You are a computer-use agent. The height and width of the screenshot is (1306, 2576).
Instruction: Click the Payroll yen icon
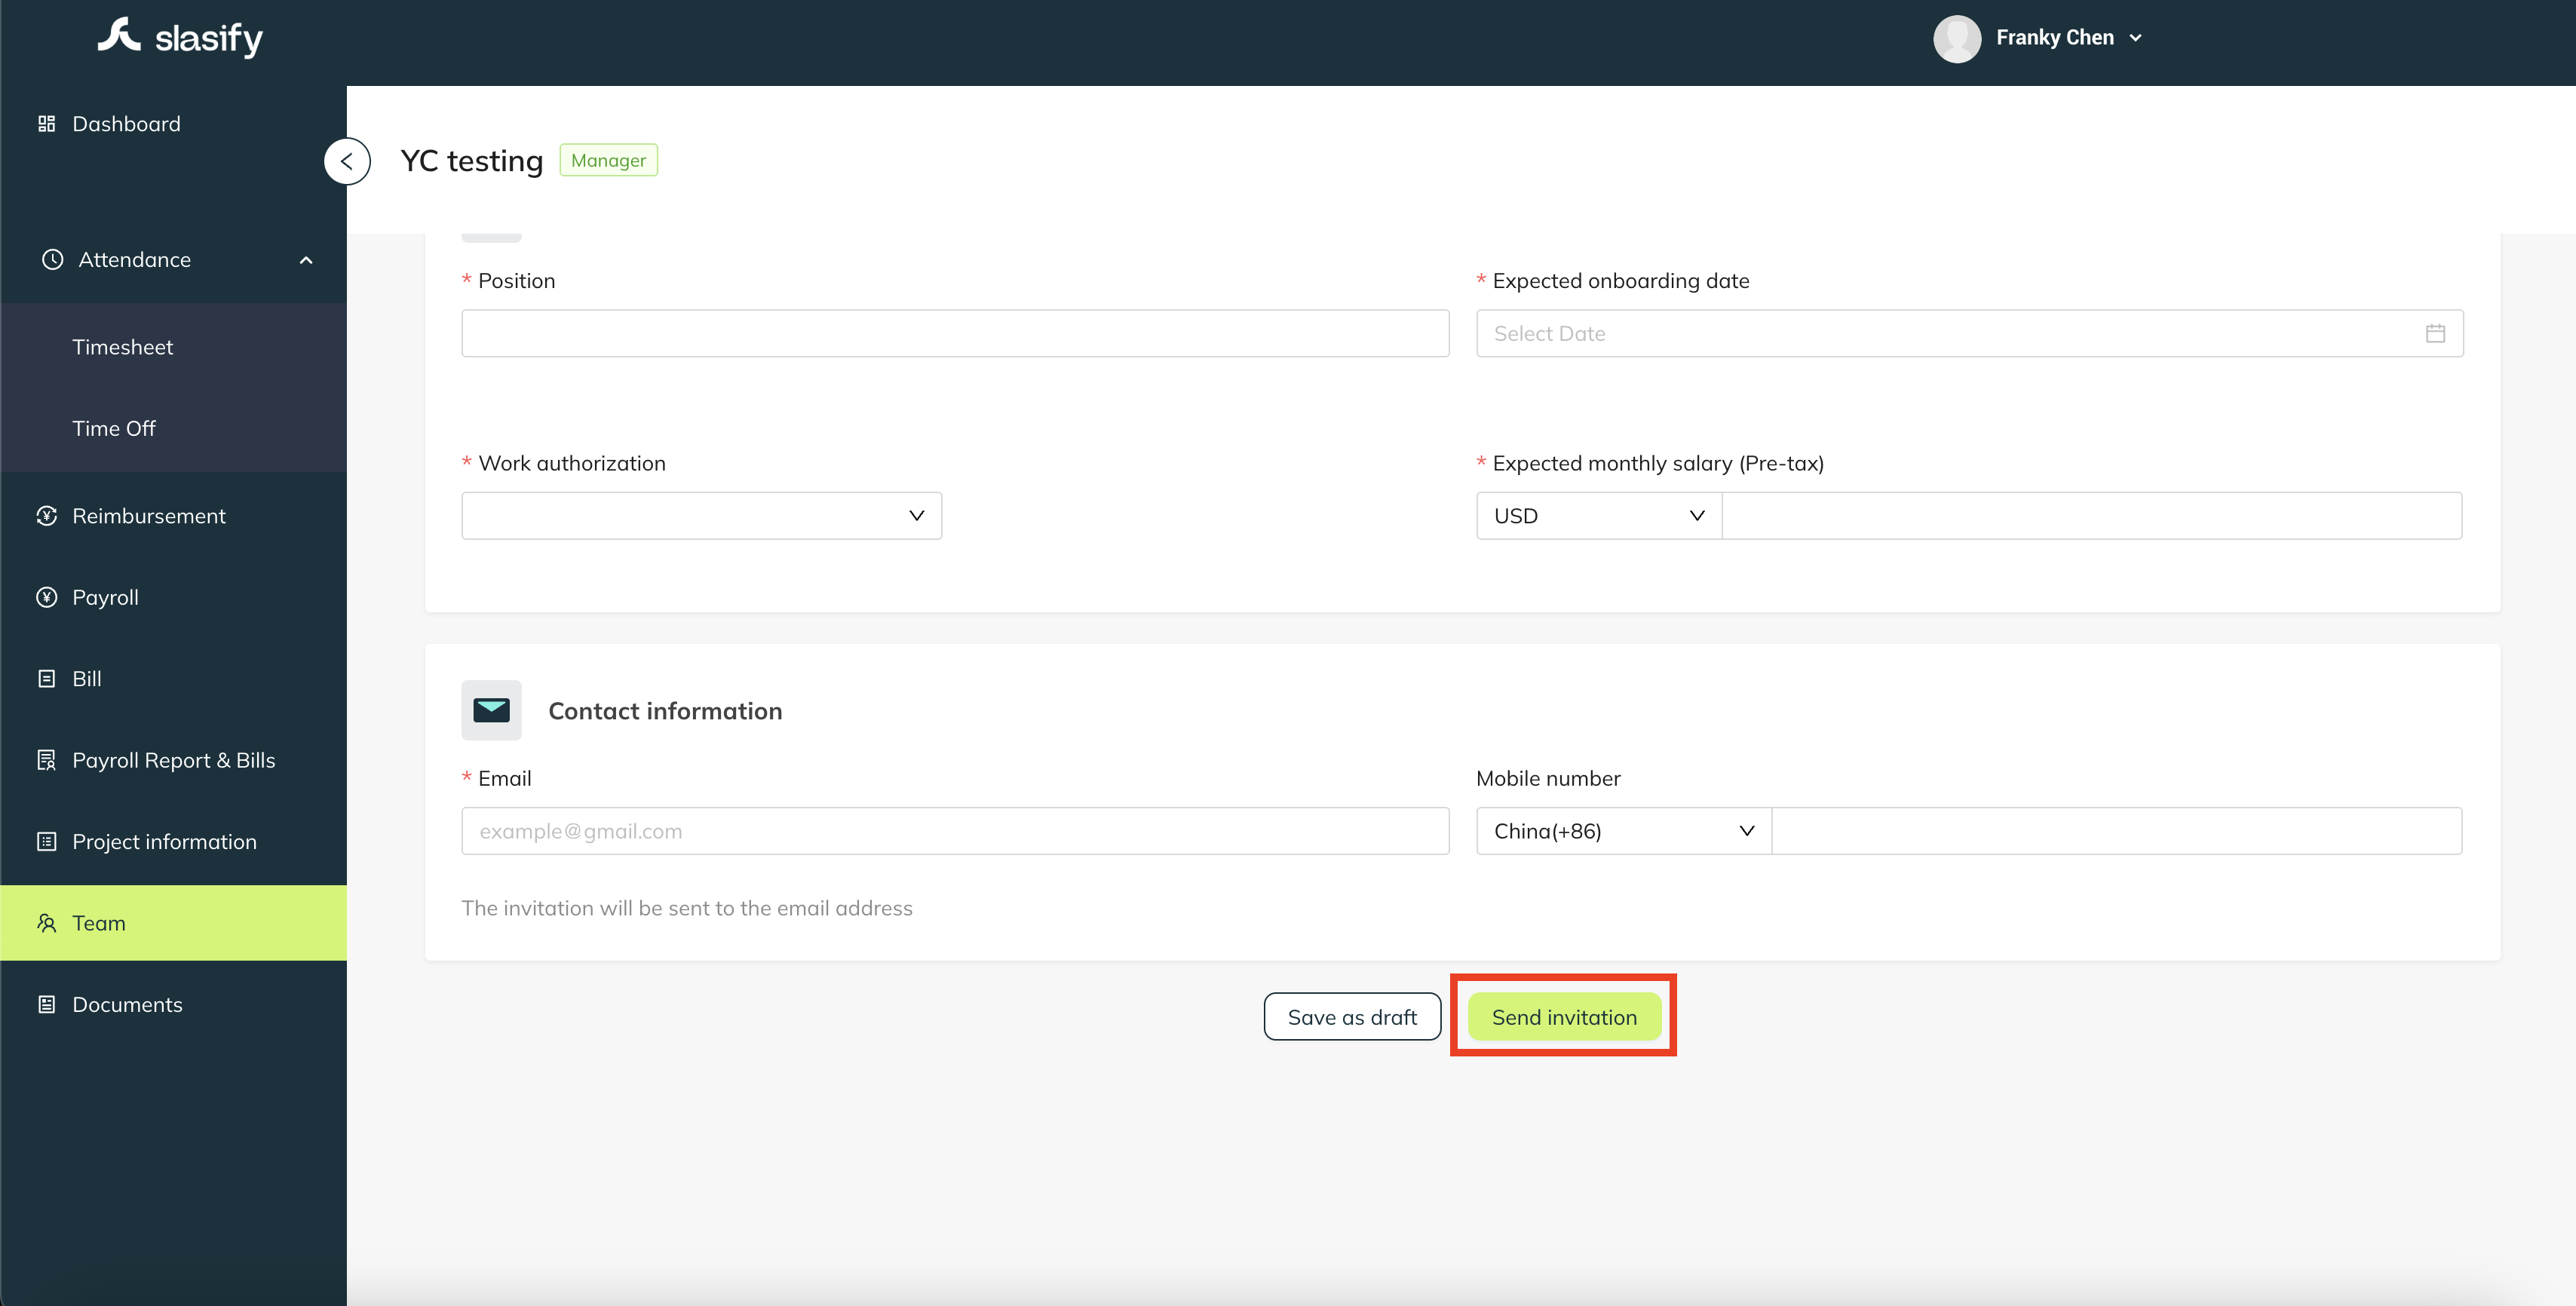pyautogui.click(x=46, y=597)
